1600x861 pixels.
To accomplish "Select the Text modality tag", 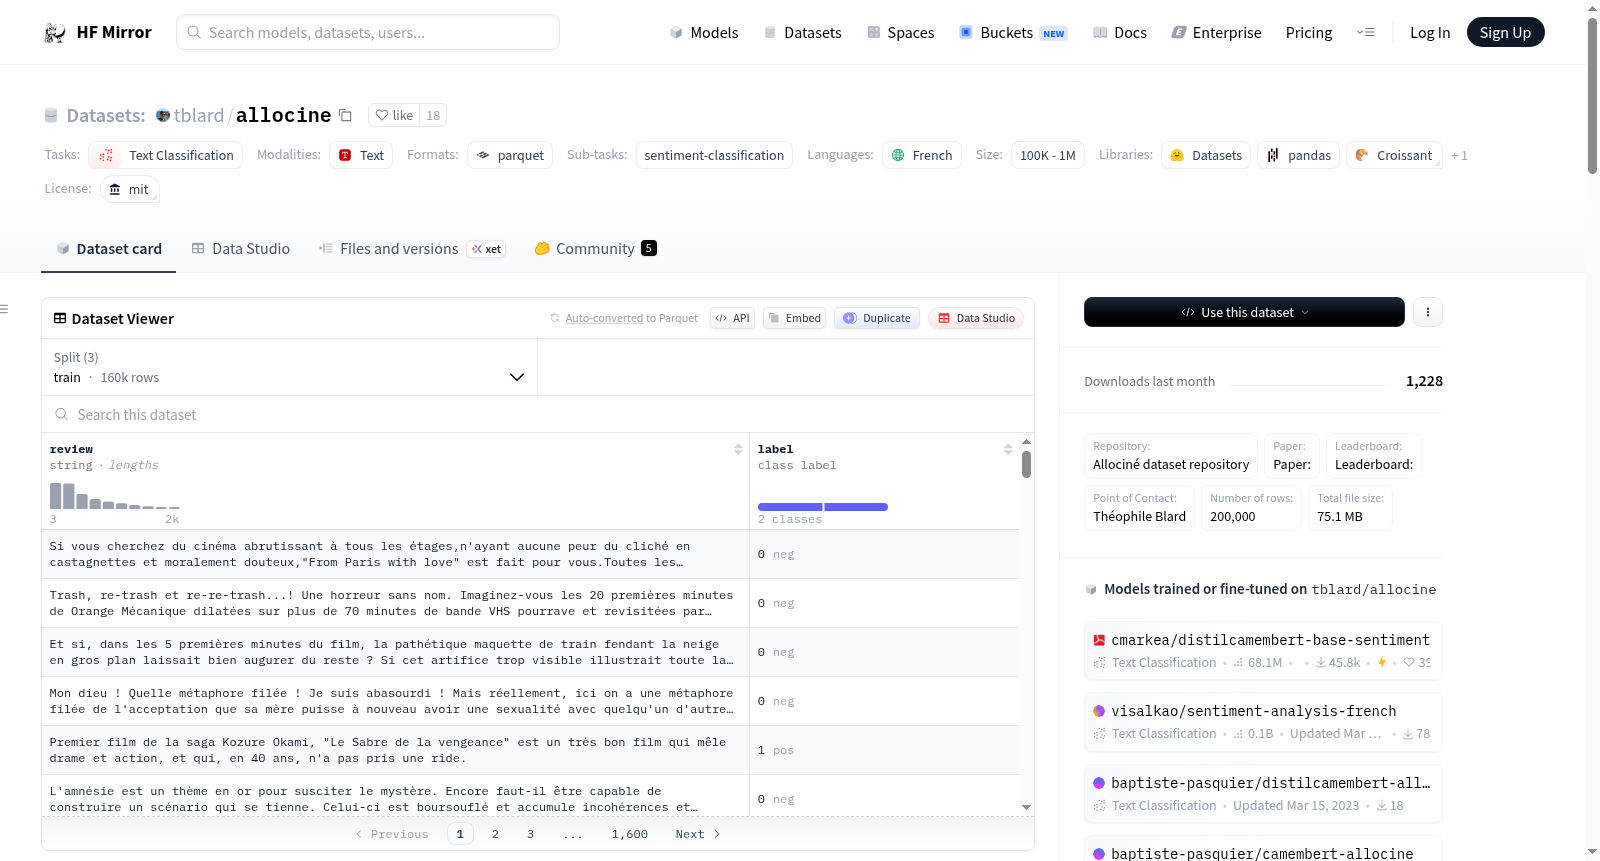I will (x=361, y=155).
